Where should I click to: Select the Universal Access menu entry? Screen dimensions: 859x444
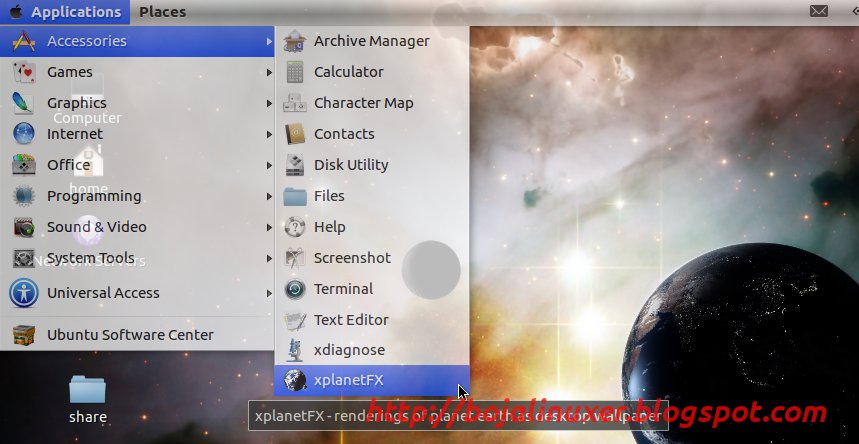click(x=137, y=293)
